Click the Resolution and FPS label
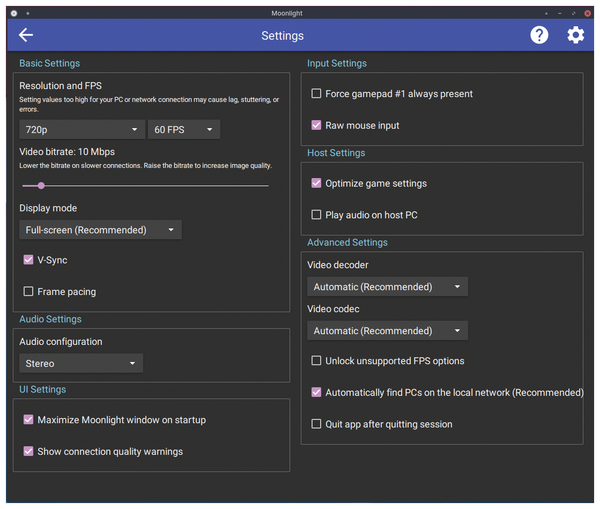 click(60, 85)
